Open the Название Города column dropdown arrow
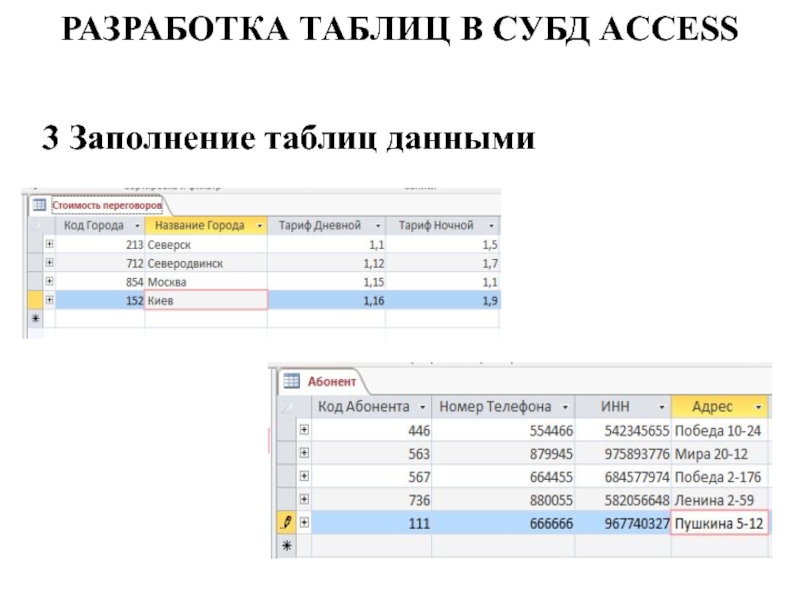 260,226
